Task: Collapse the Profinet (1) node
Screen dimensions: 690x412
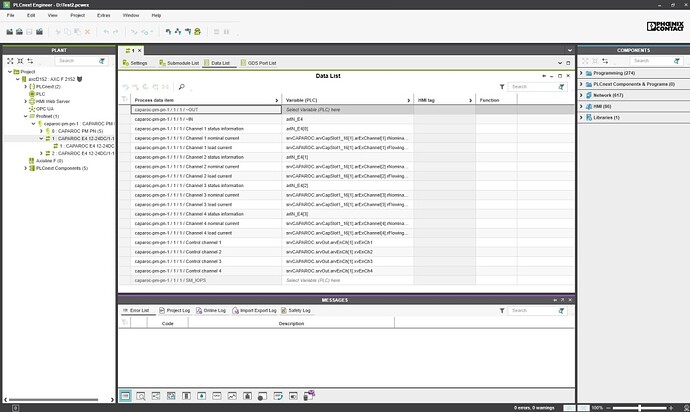Action: pyautogui.click(x=26, y=116)
